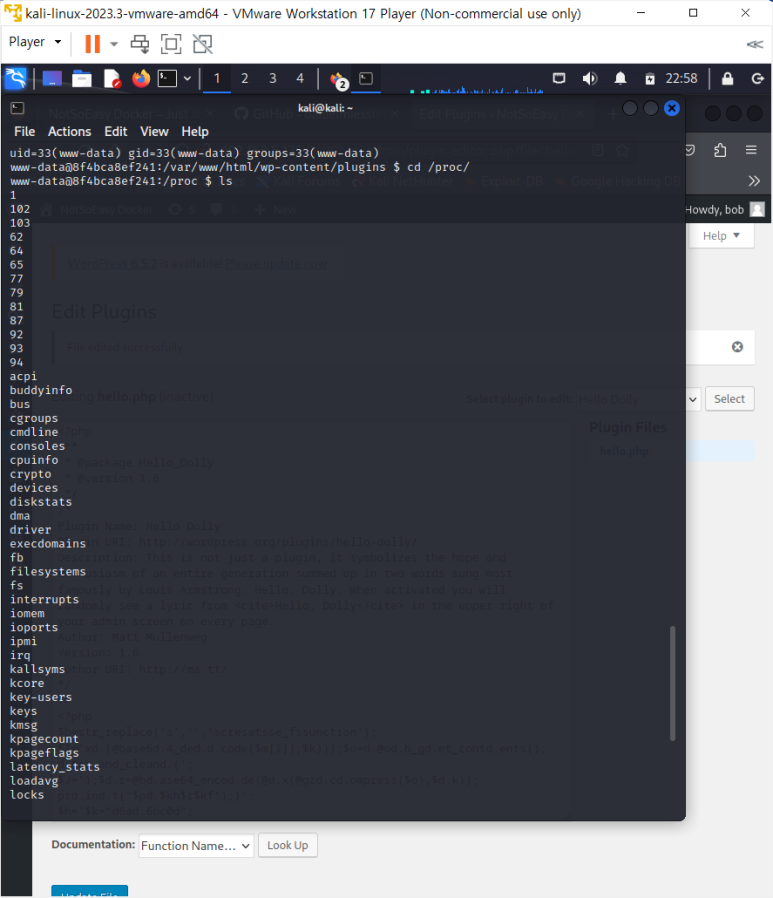Click 'kallsyms' entry in terminal listing
Viewport: 773px width, 898px height.
(37, 669)
